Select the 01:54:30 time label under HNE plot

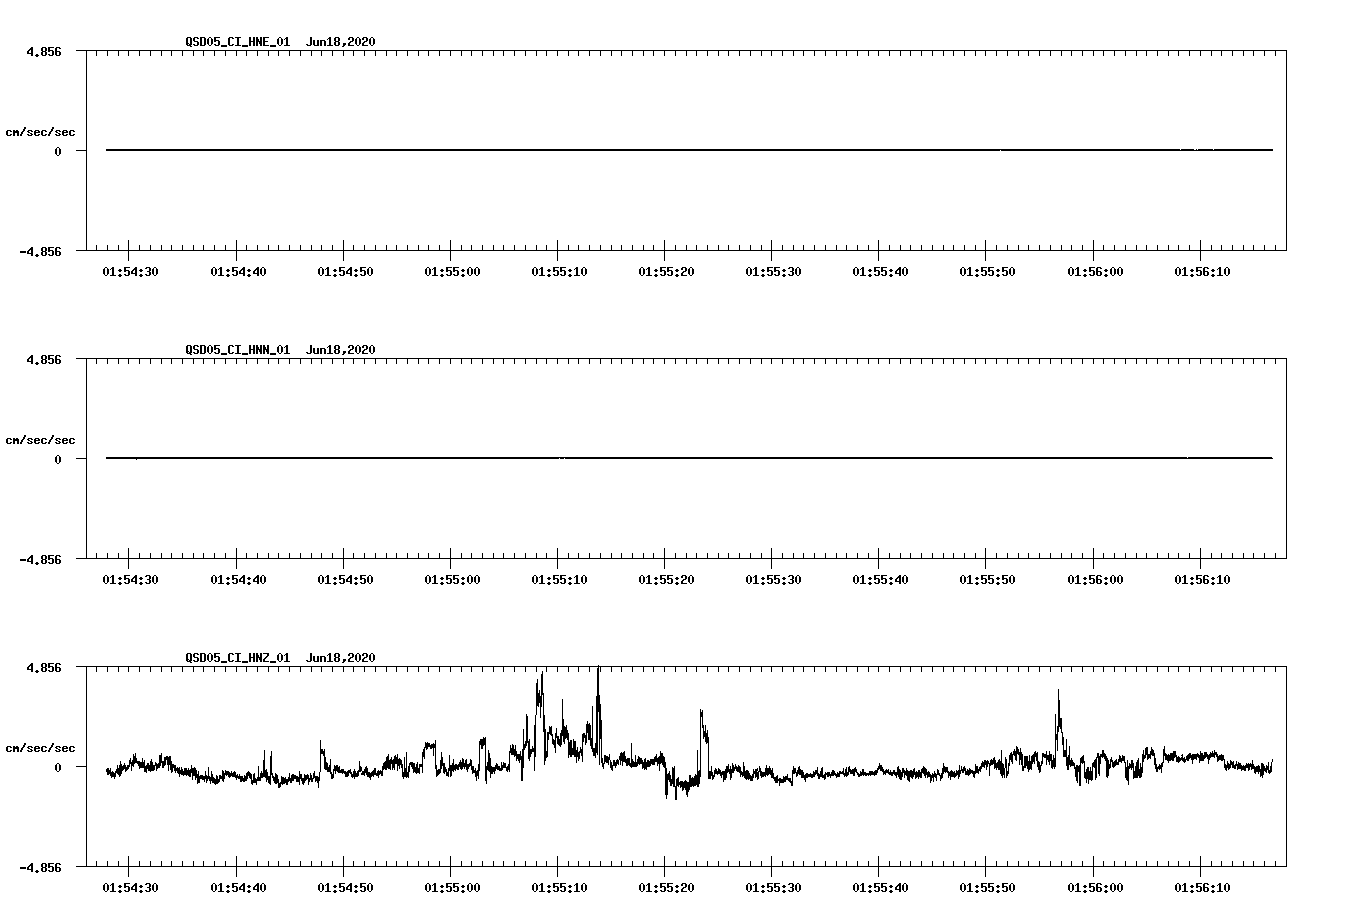131,272
